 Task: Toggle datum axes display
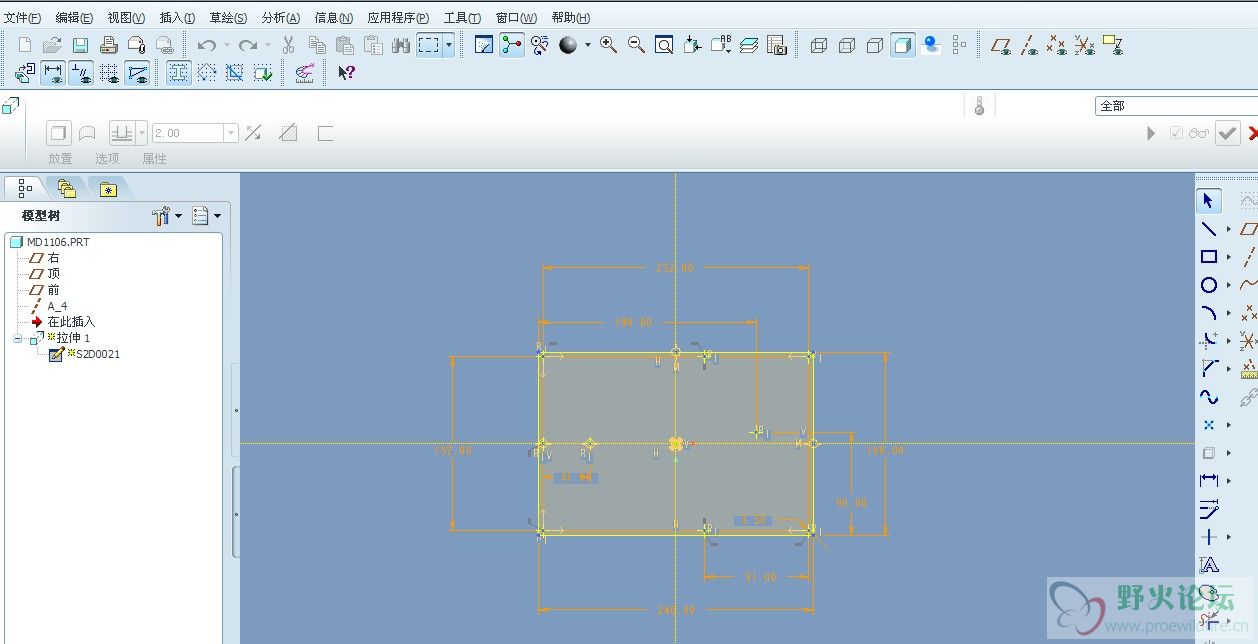pos(1029,45)
